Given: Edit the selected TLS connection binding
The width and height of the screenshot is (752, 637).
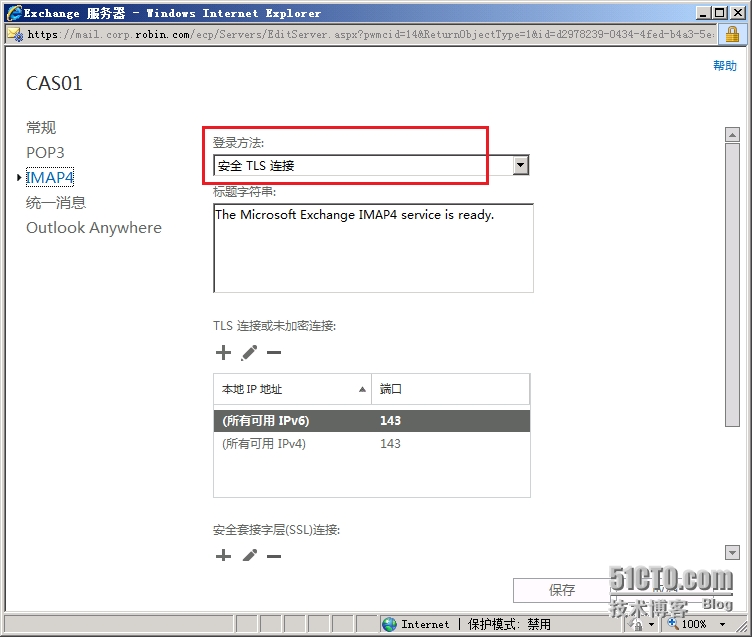Looking at the screenshot, I should click(x=249, y=353).
